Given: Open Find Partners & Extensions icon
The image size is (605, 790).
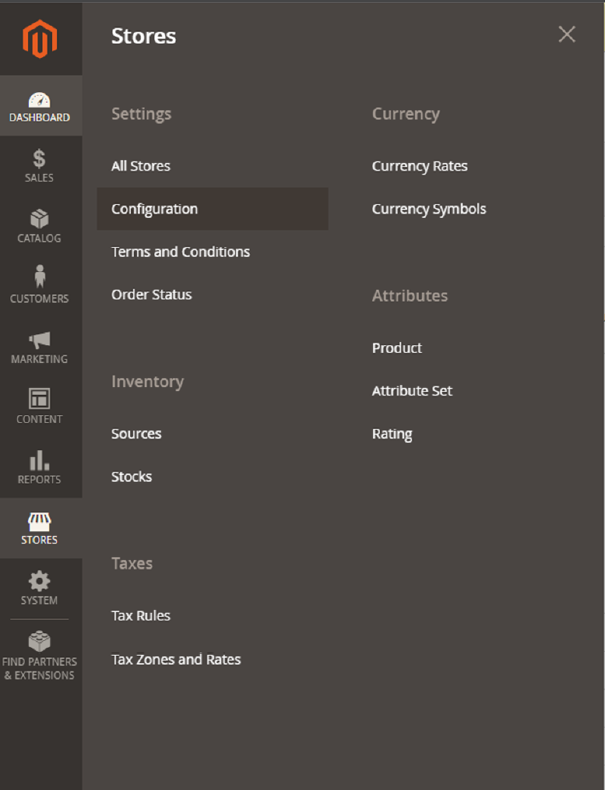Looking at the screenshot, I should (x=40, y=641).
